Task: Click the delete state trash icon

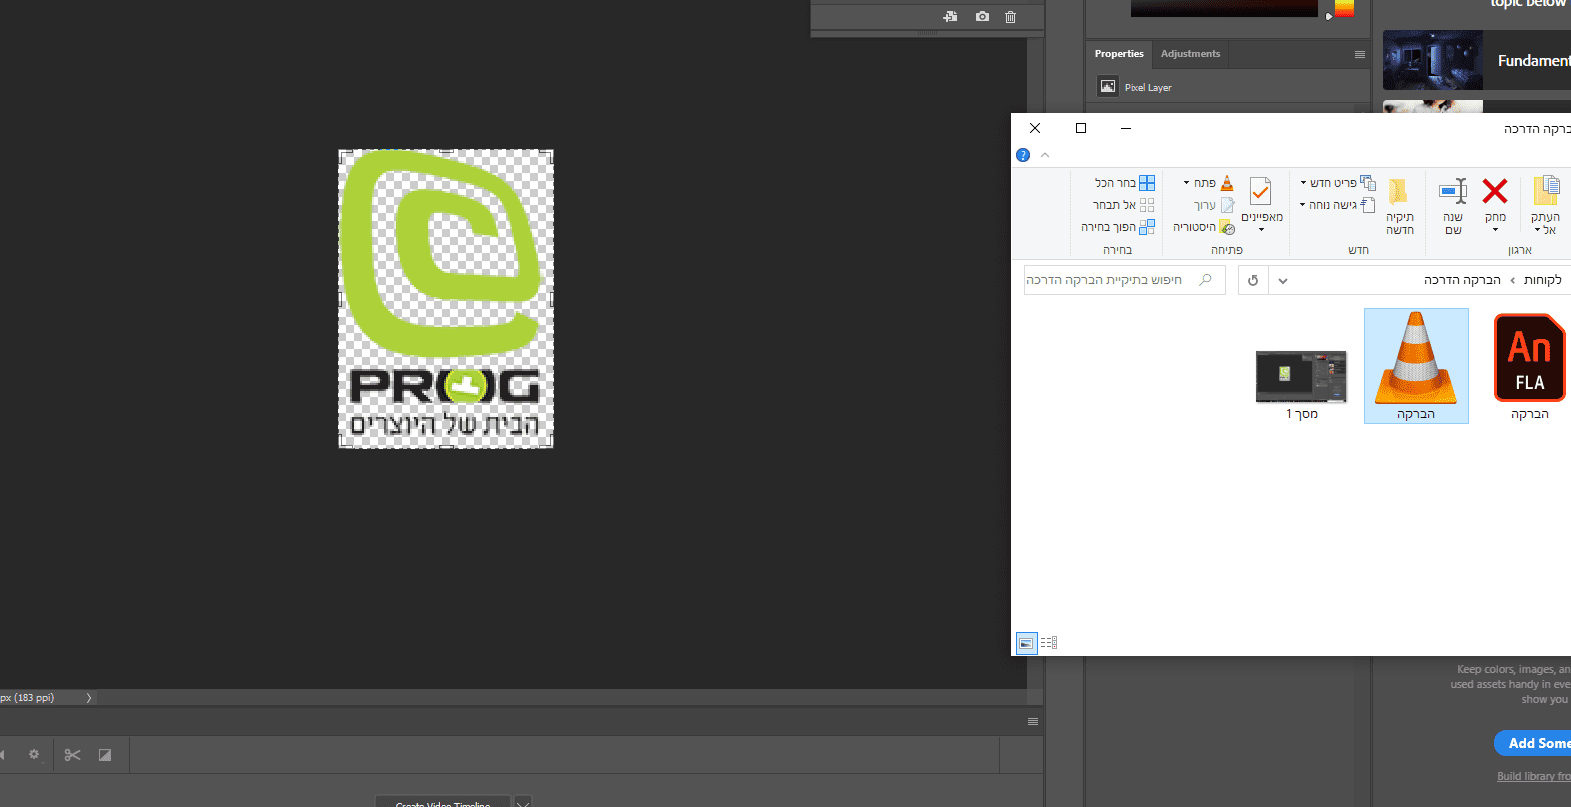Action: [1010, 17]
